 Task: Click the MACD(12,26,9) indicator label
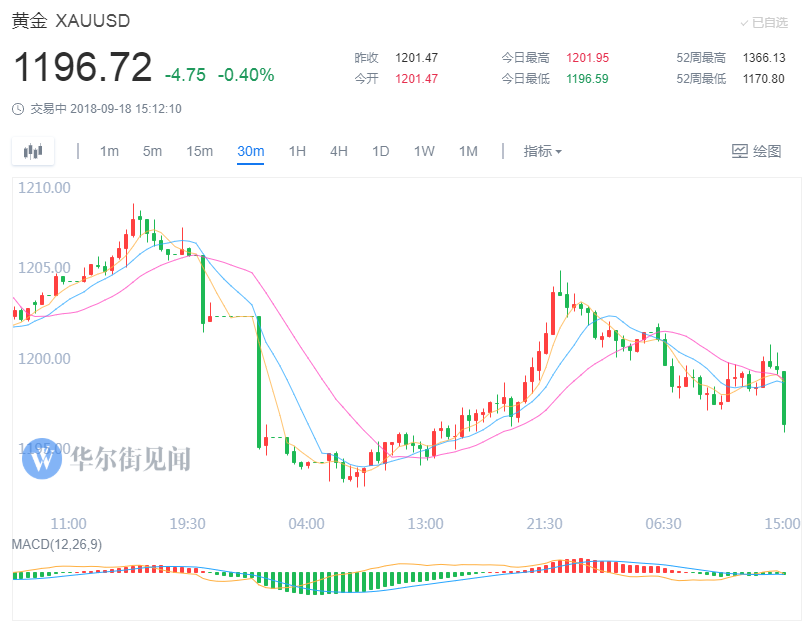pyautogui.click(x=57, y=544)
